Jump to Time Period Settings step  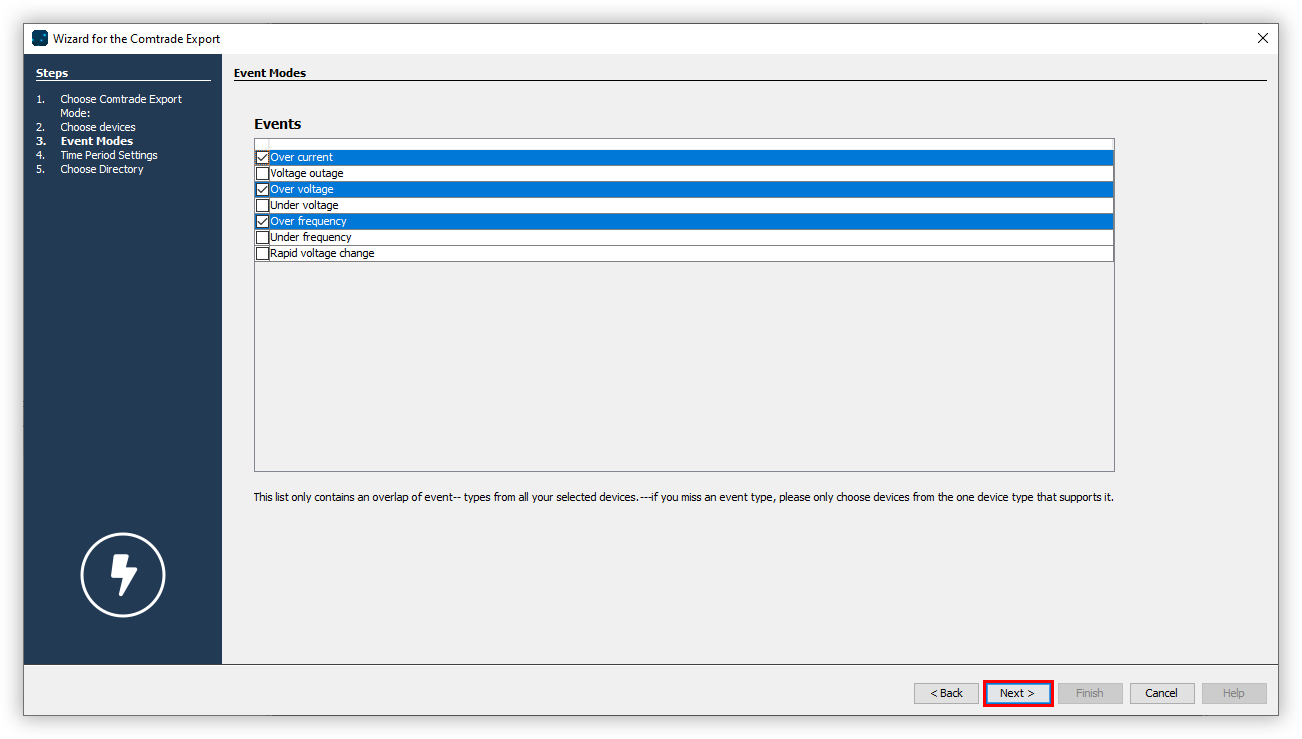[108, 155]
